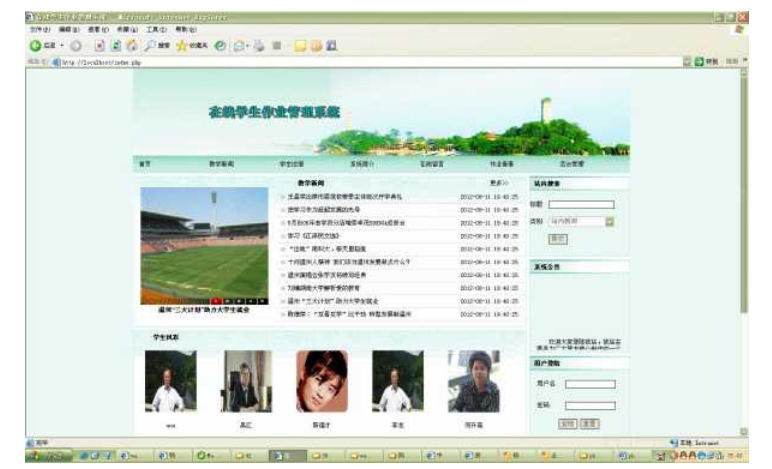Expand the search category dropdown
The image size is (772, 469).
(x=610, y=221)
